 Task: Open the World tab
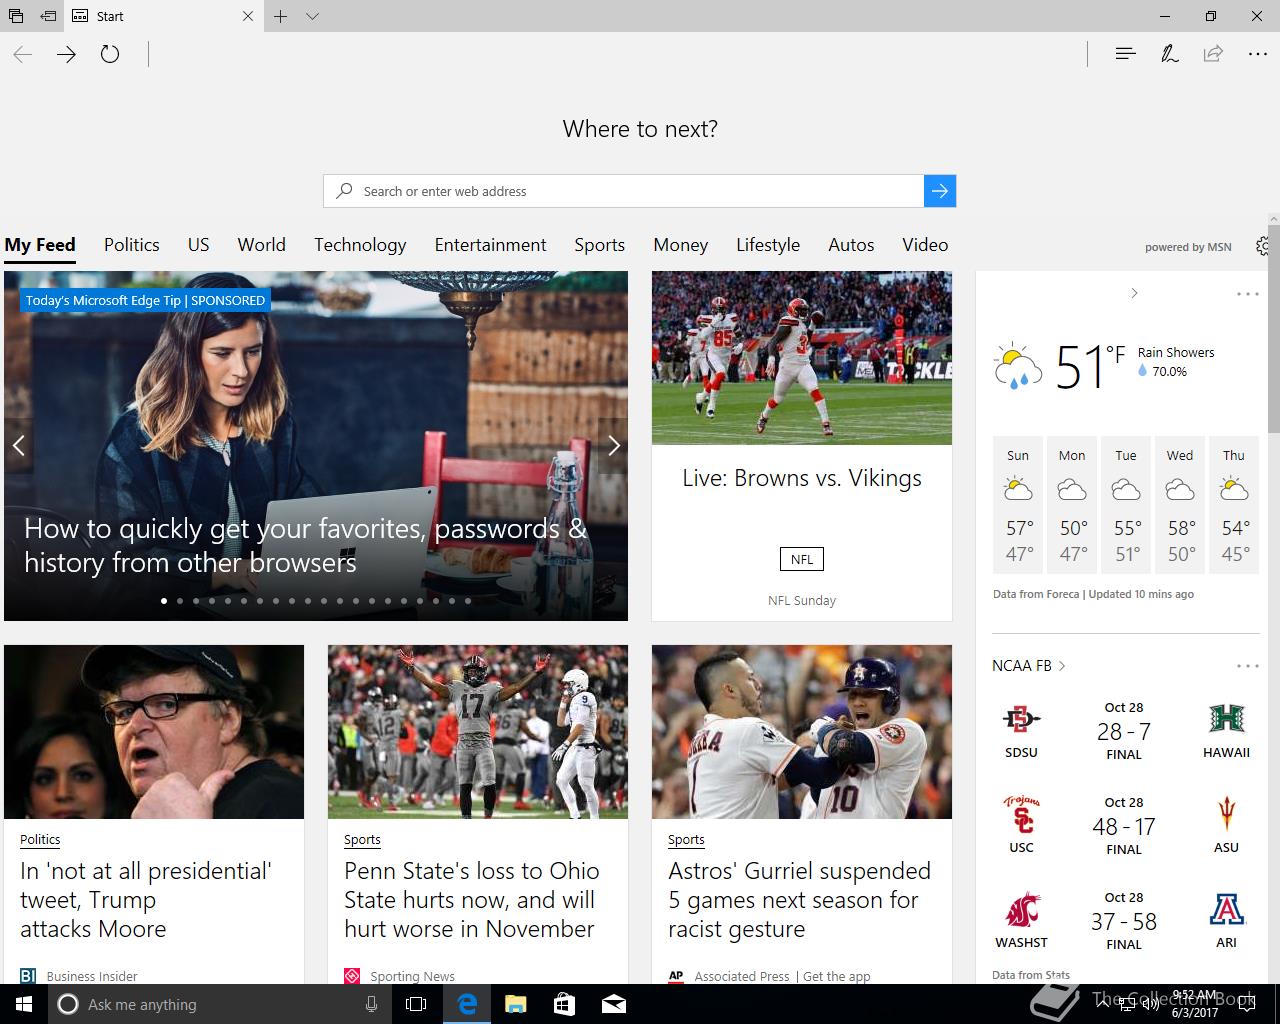[x=262, y=245]
